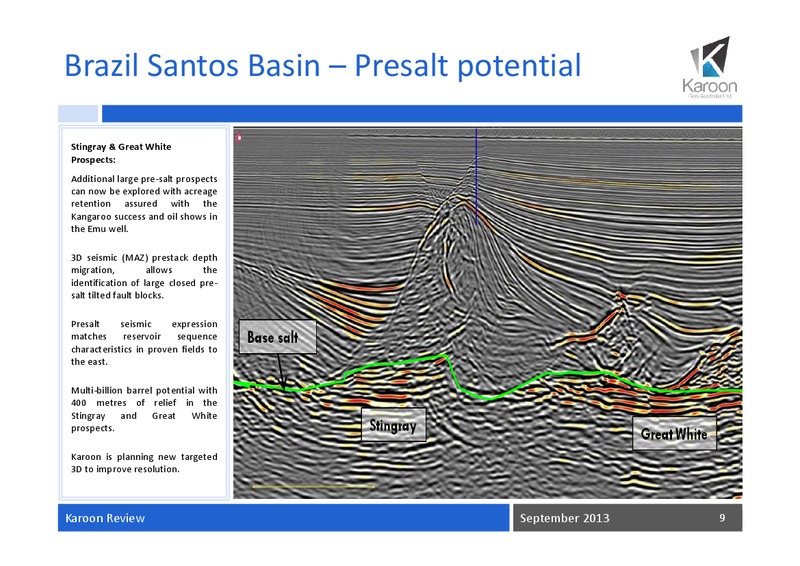Click the paragraph starting '3D seismic (MAZ) prestack depth'
The width and height of the screenshot is (800, 566).
pyautogui.click(x=144, y=276)
